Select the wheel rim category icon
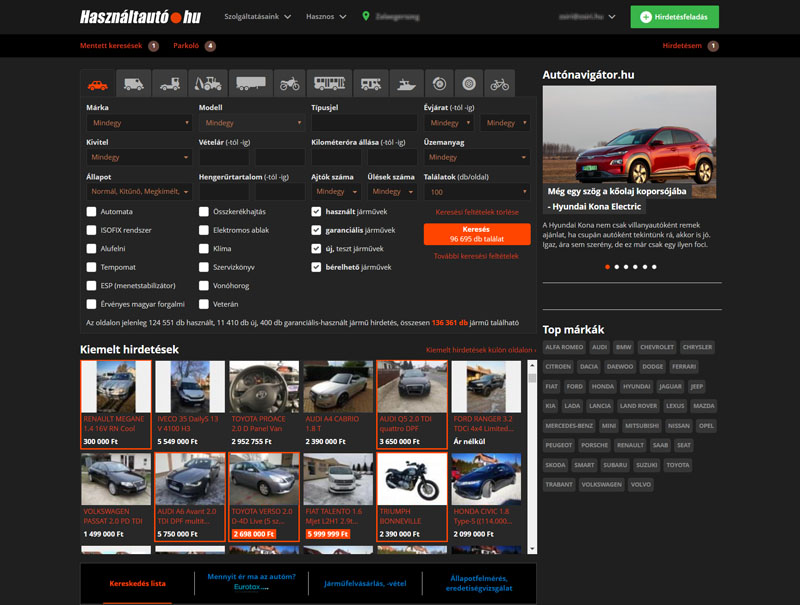The width and height of the screenshot is (800, 605). [469, 84]
